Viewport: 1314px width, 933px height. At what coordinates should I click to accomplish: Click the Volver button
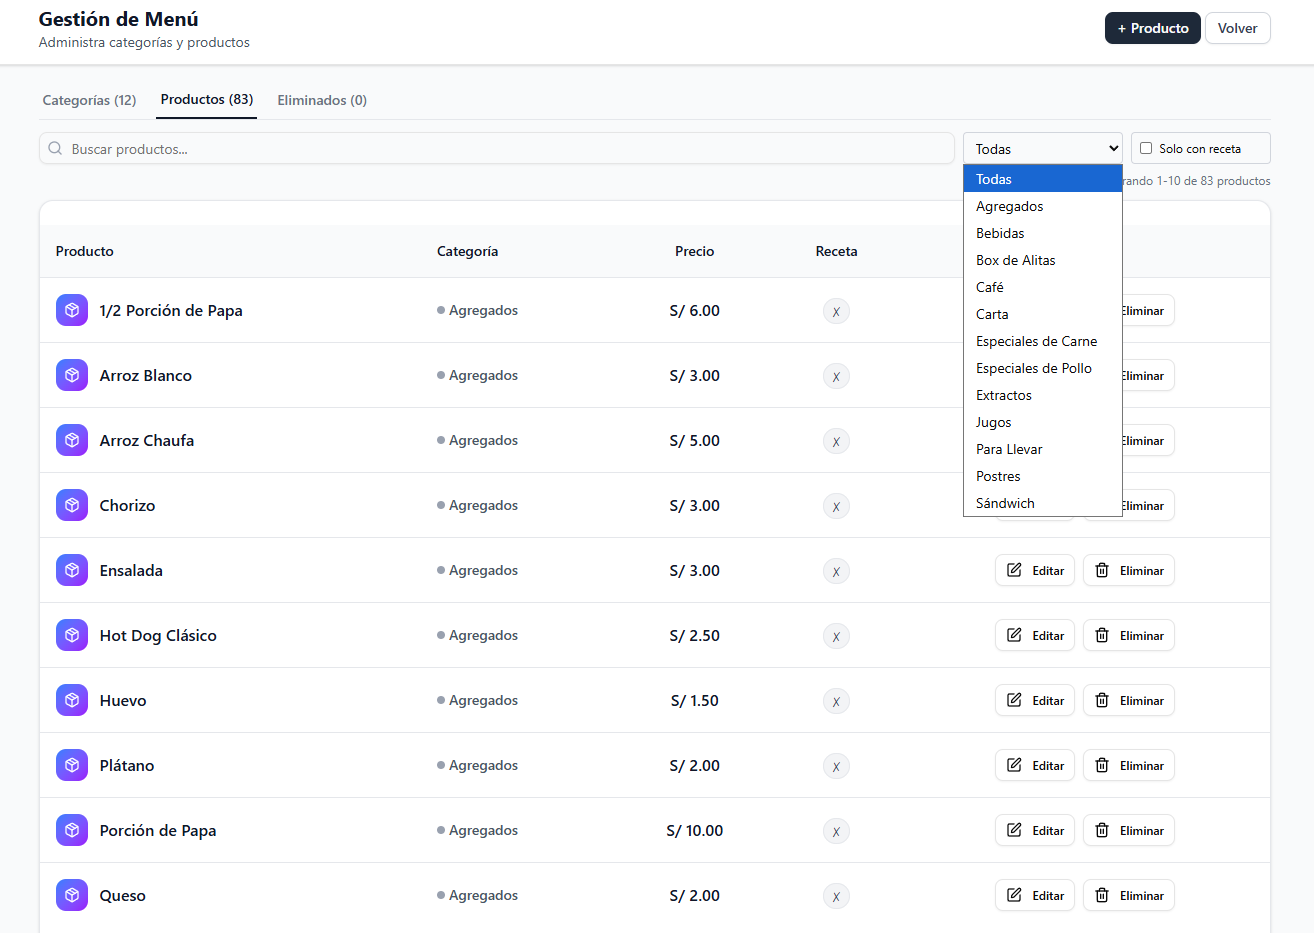[x=1237, y=28]
